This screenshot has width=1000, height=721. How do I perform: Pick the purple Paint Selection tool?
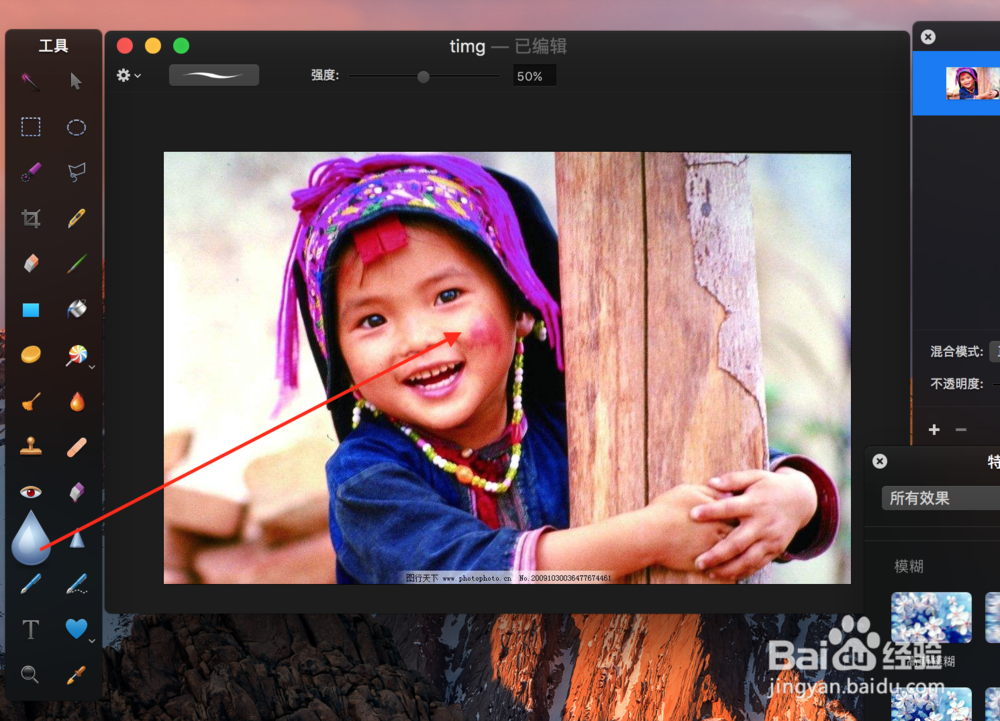(x=31, y=171)
